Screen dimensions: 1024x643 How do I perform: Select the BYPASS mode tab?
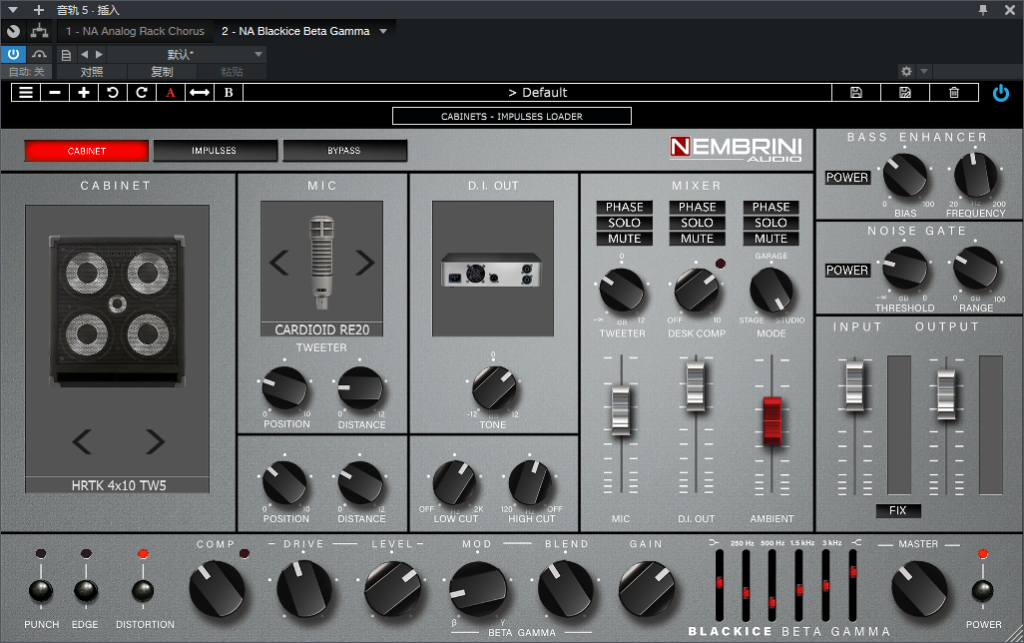point(344,151)
